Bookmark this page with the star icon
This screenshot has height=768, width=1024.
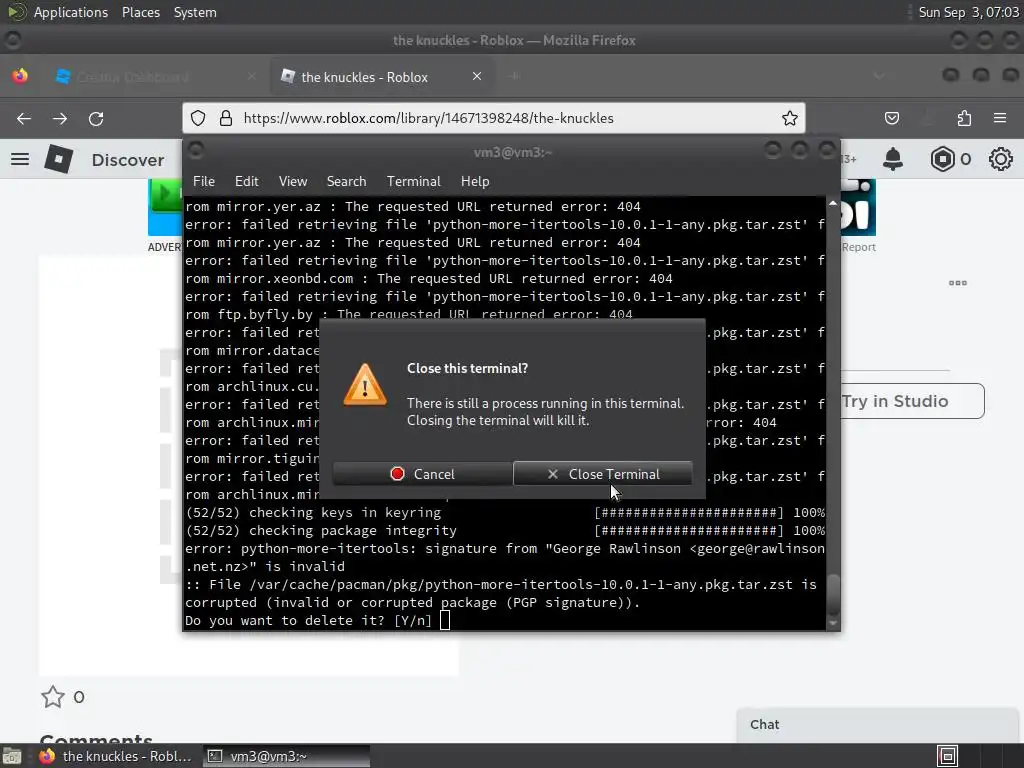[790, 118]
